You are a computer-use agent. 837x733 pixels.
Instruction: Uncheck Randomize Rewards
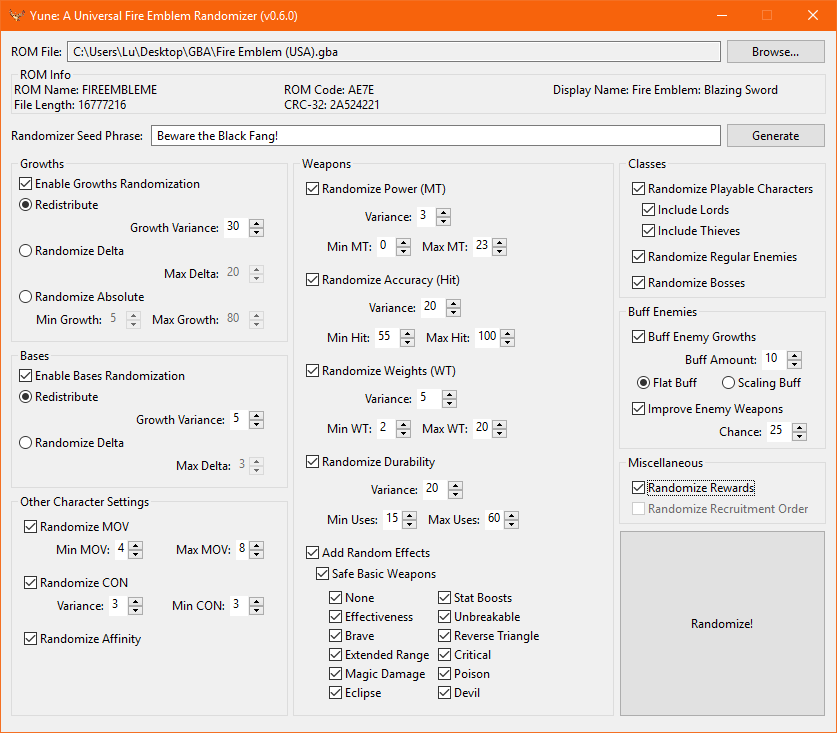pyautogui.click(x=638, y=487)
